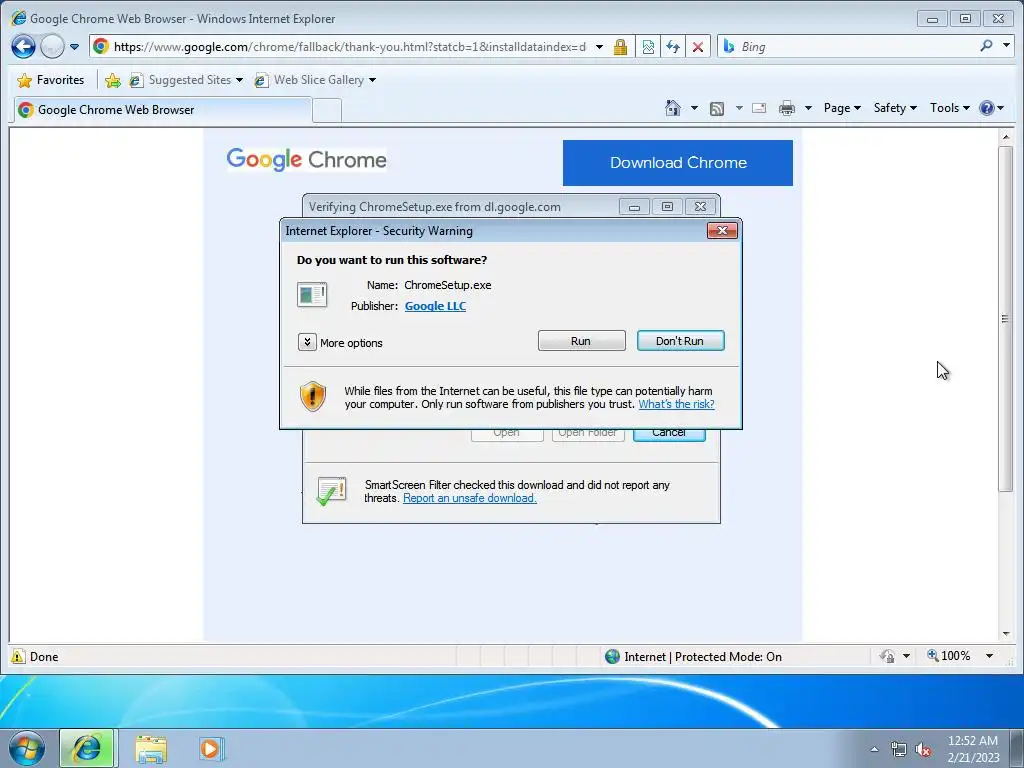This screenshot has height=768, width=1024.
Task: Click the muted volume tray icon
Action: [x=922, y=749]
